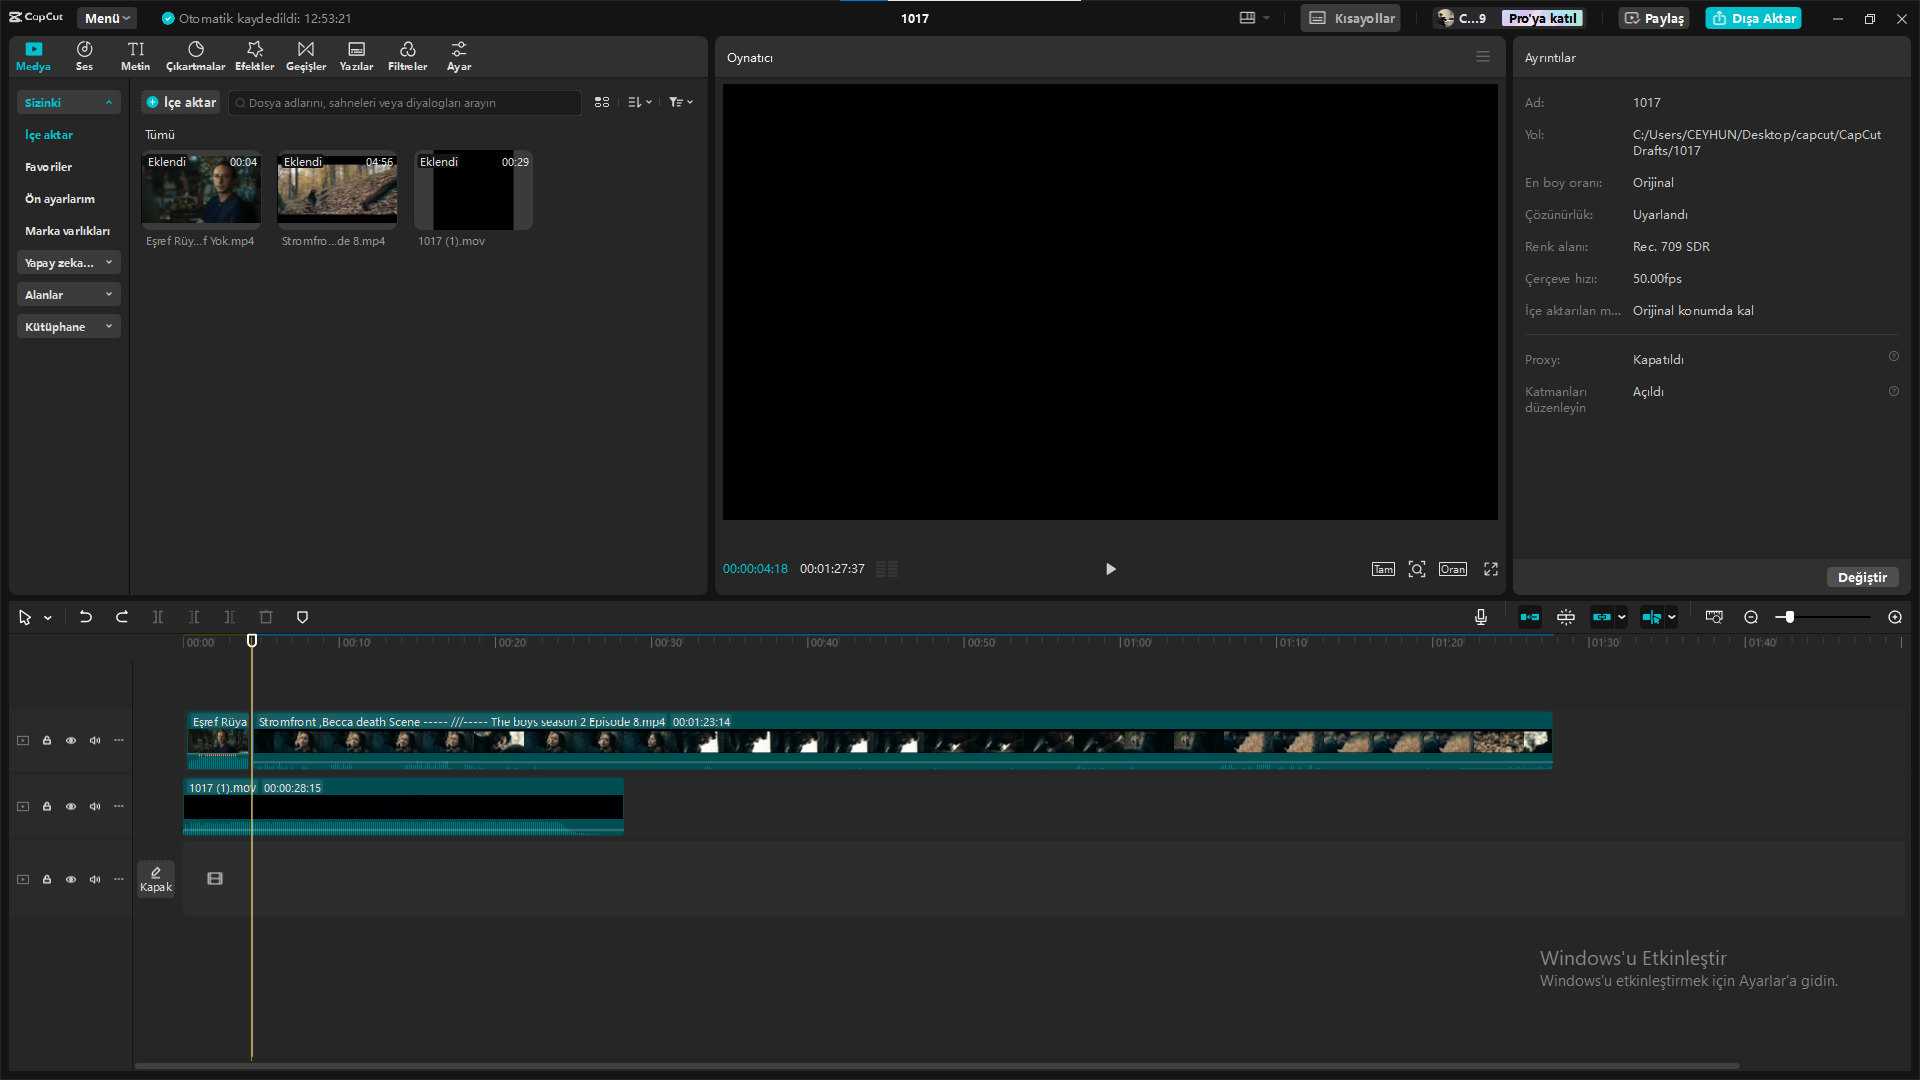Open the Geçişler transitions tab
This screenshot has width=1920, height=1080.
point(306,56)
